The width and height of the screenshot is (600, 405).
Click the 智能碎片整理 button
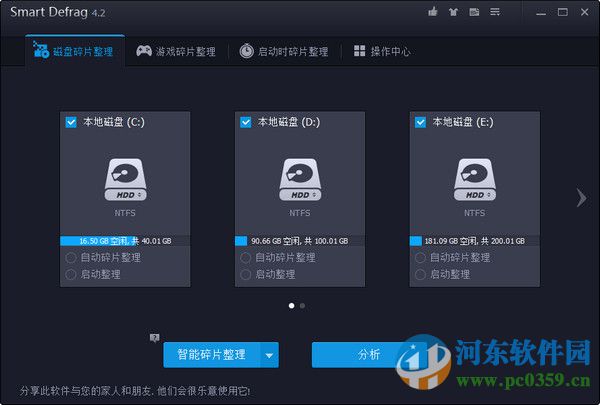pyautogui.click(x=212, y=355)
